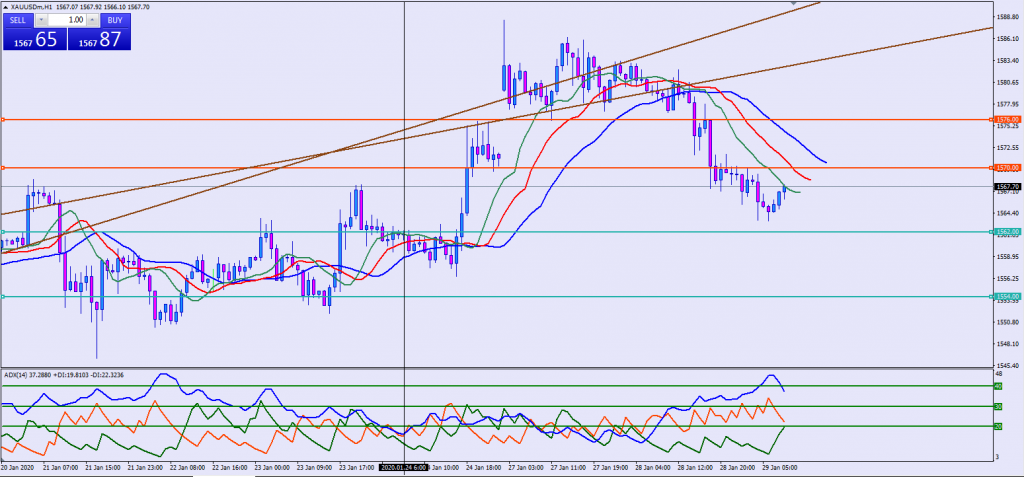Click the current price 1567.70 label

1007,187
